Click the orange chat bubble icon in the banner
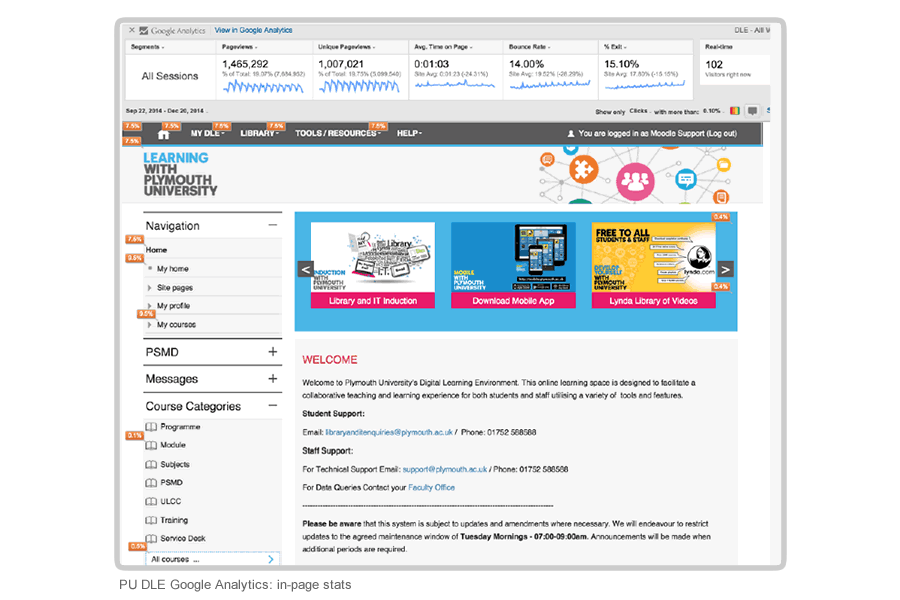900x600 pixels. [547, 159]
